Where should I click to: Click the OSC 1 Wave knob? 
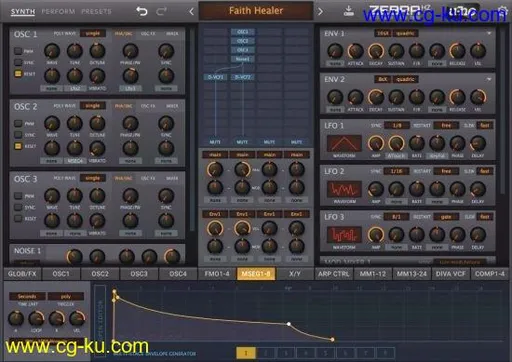pyautogui.click(x=52, y=51)
